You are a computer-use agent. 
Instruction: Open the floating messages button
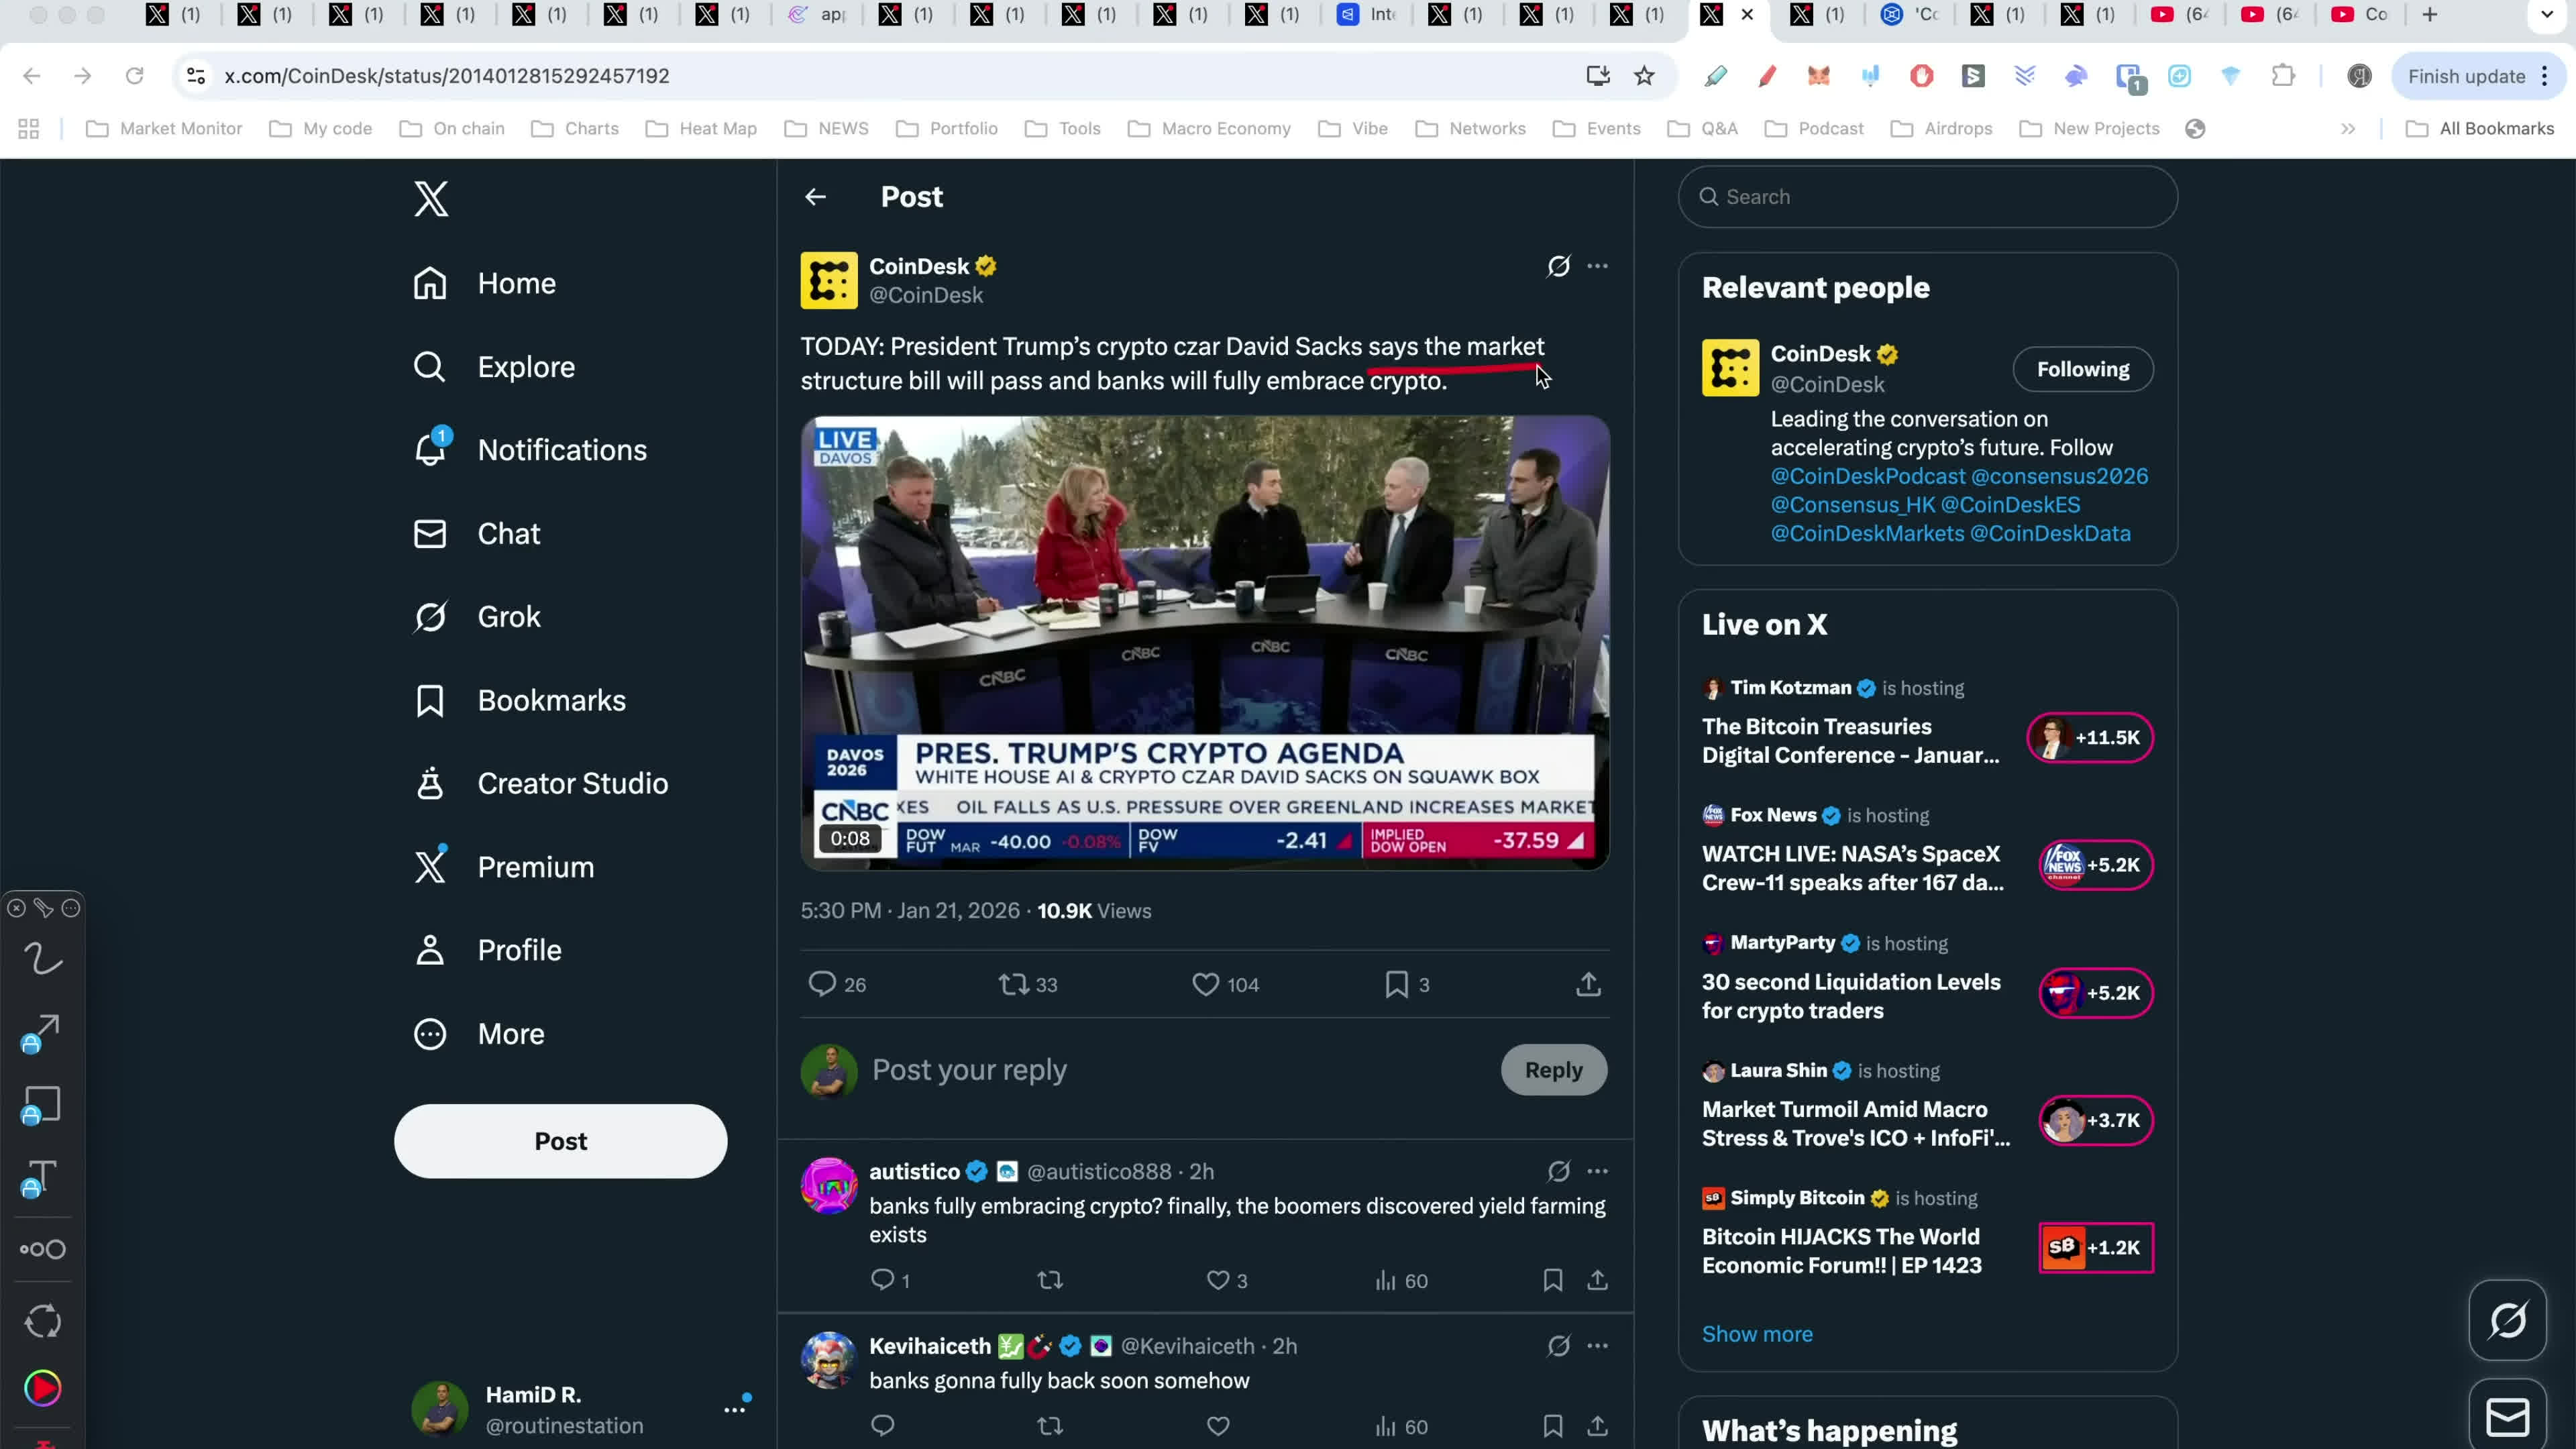coord(2507,1416)
